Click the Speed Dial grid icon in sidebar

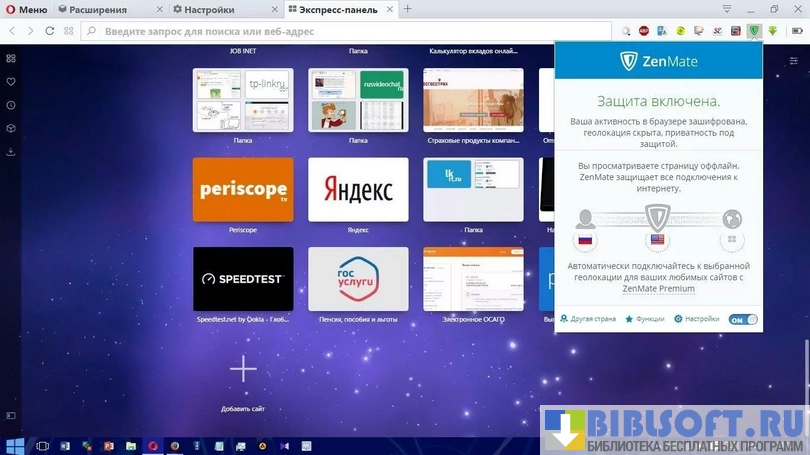pyautogui.click(x=10, y=58)
